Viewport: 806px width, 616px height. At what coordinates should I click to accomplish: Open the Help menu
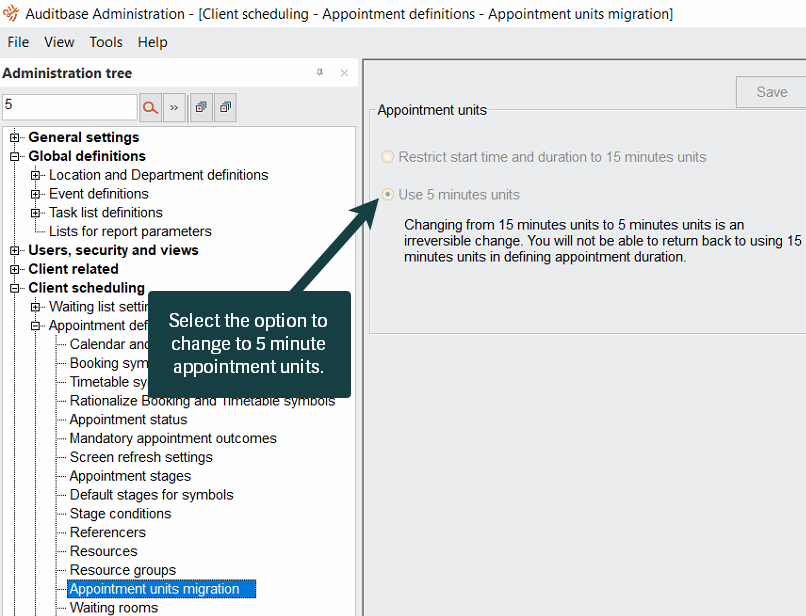pos(152,42)
